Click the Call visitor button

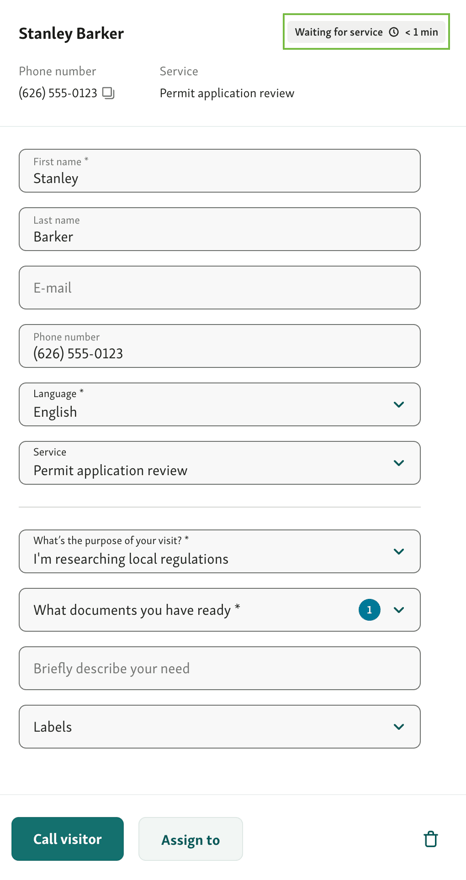[67, 839]
